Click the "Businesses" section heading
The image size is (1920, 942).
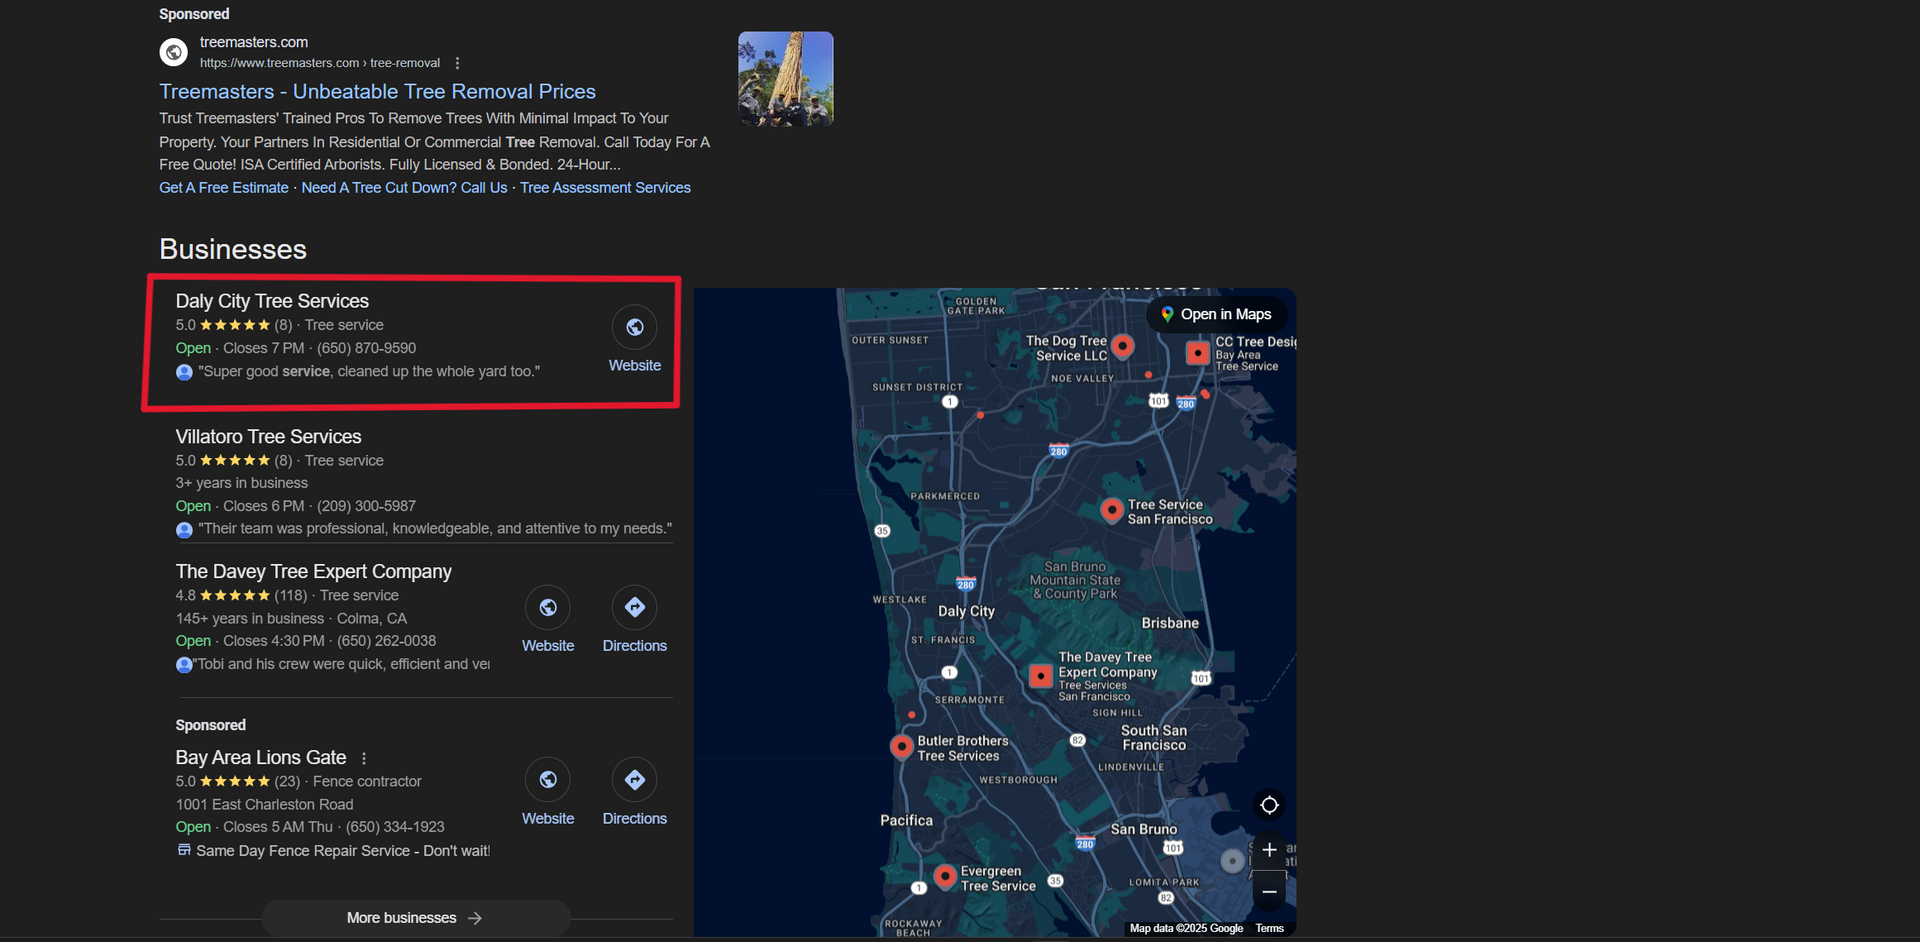[x=233, y=249]
